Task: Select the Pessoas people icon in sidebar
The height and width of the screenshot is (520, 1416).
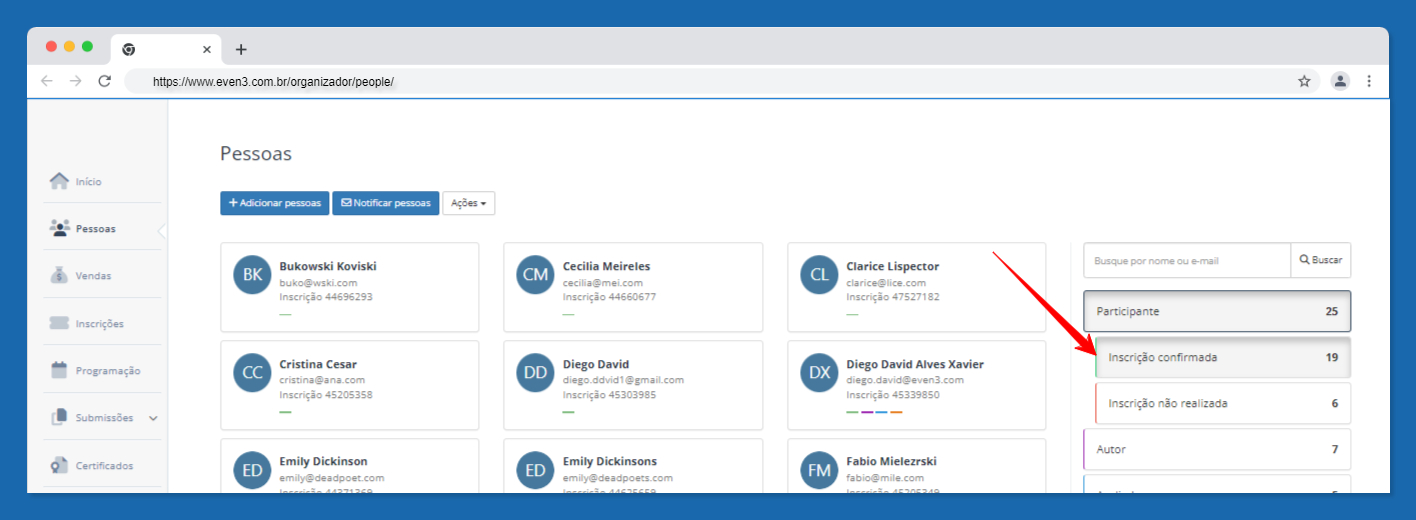Action: [59, 228]
